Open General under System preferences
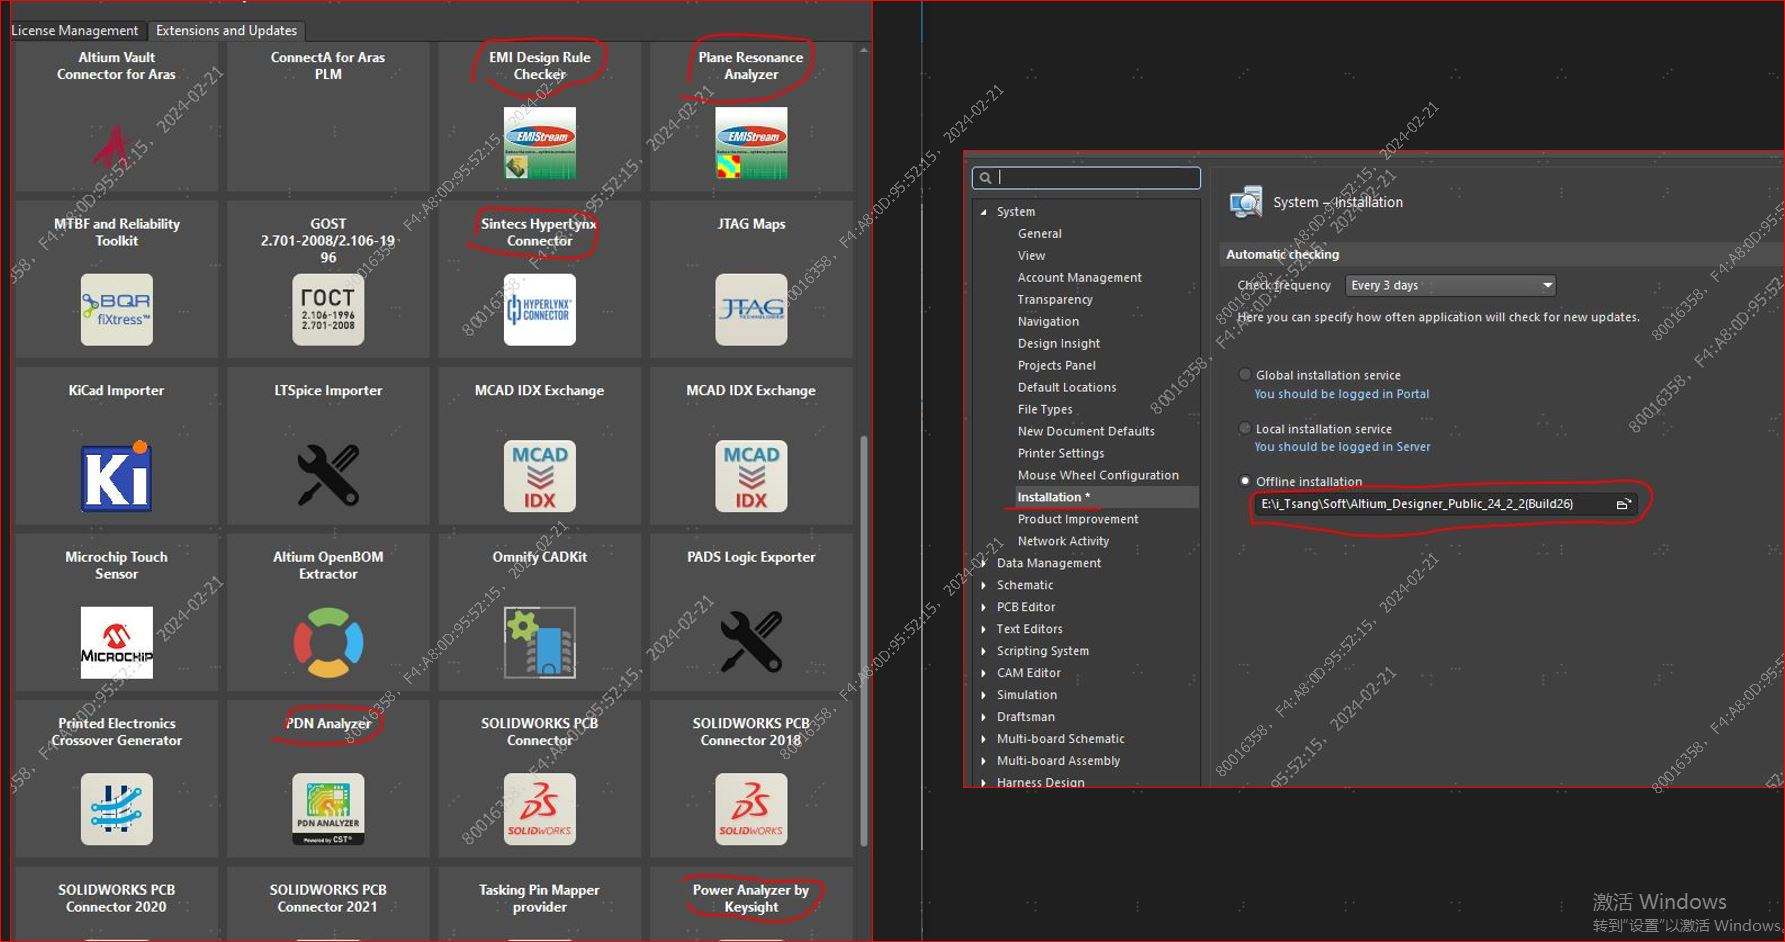This screenshot has height=942, width=1785. point(1039,233)
